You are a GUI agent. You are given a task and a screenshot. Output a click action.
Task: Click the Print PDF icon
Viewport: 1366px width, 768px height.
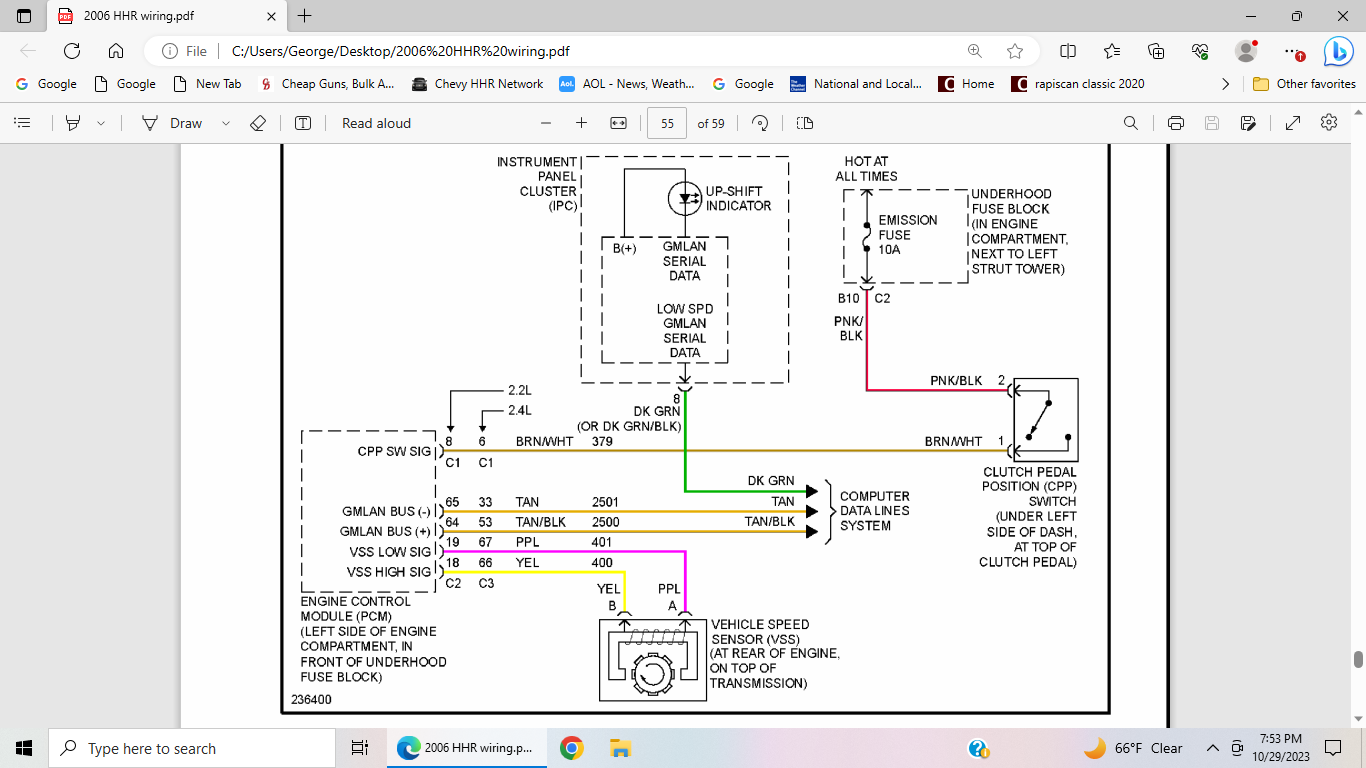(x=1176, y=123)
